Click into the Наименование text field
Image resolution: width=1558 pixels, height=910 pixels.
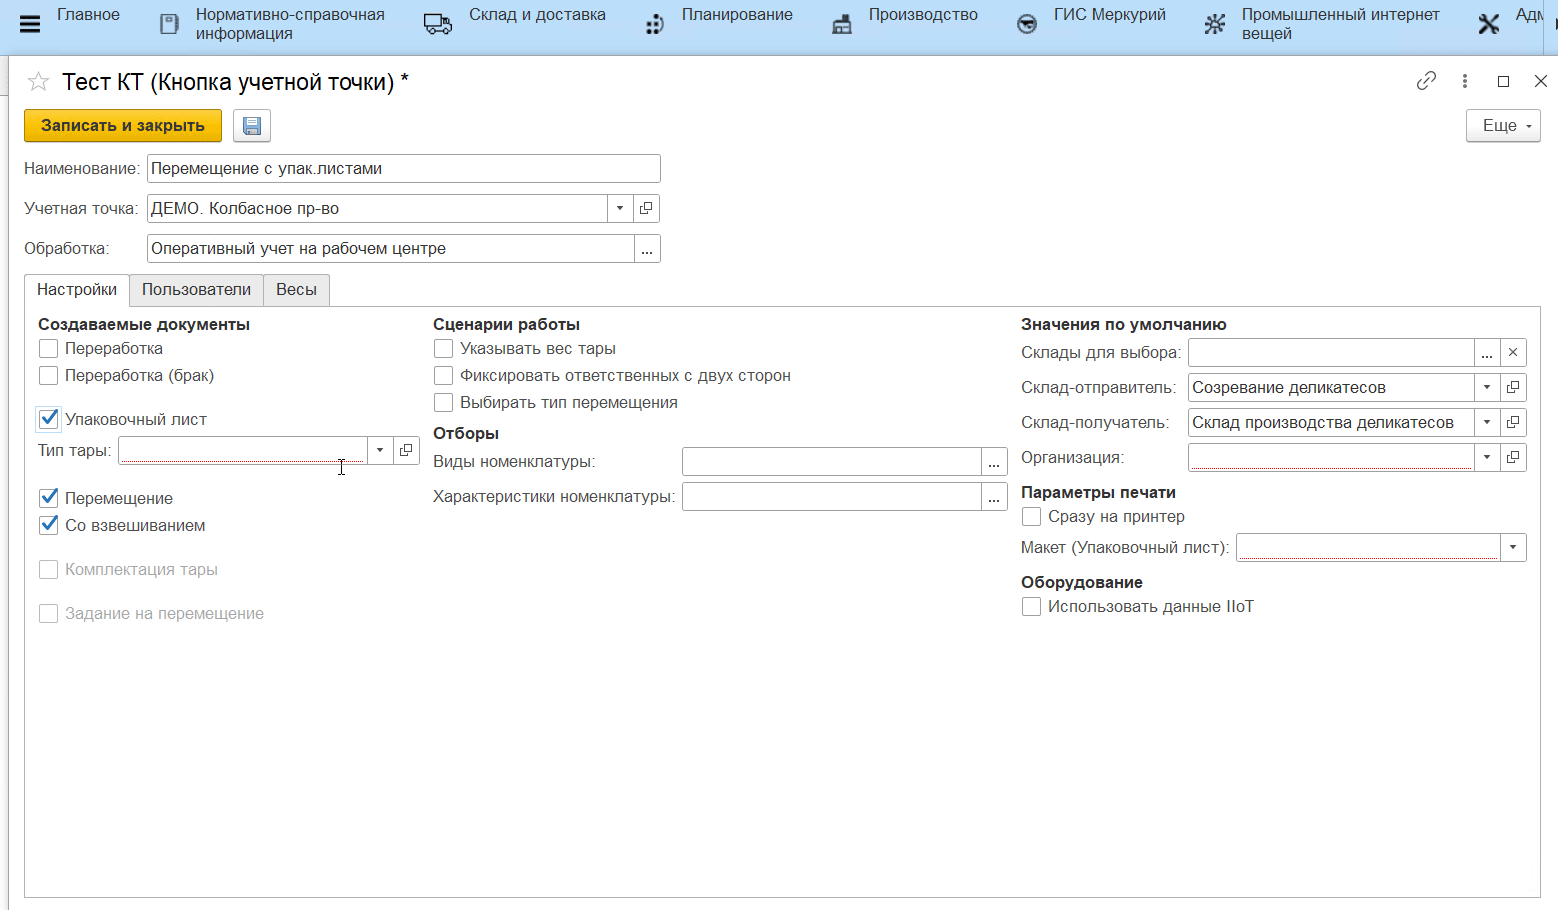403,169
